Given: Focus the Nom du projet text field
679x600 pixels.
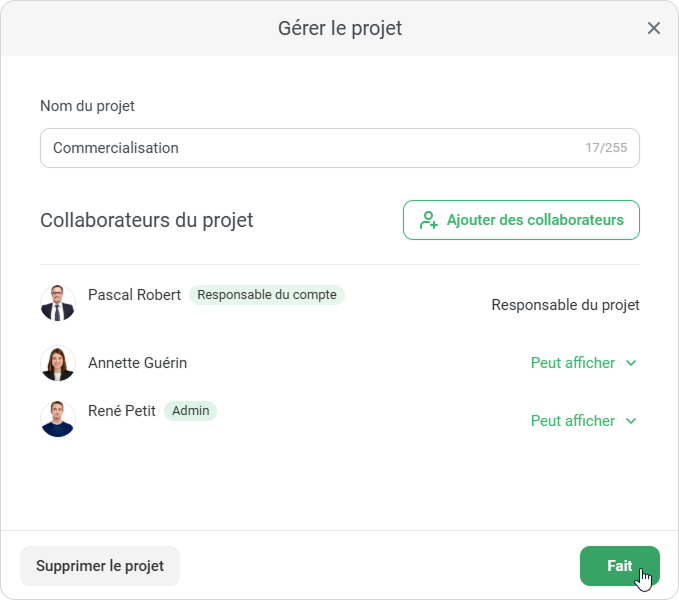Looking at the screenshot, I should (310, 148).
